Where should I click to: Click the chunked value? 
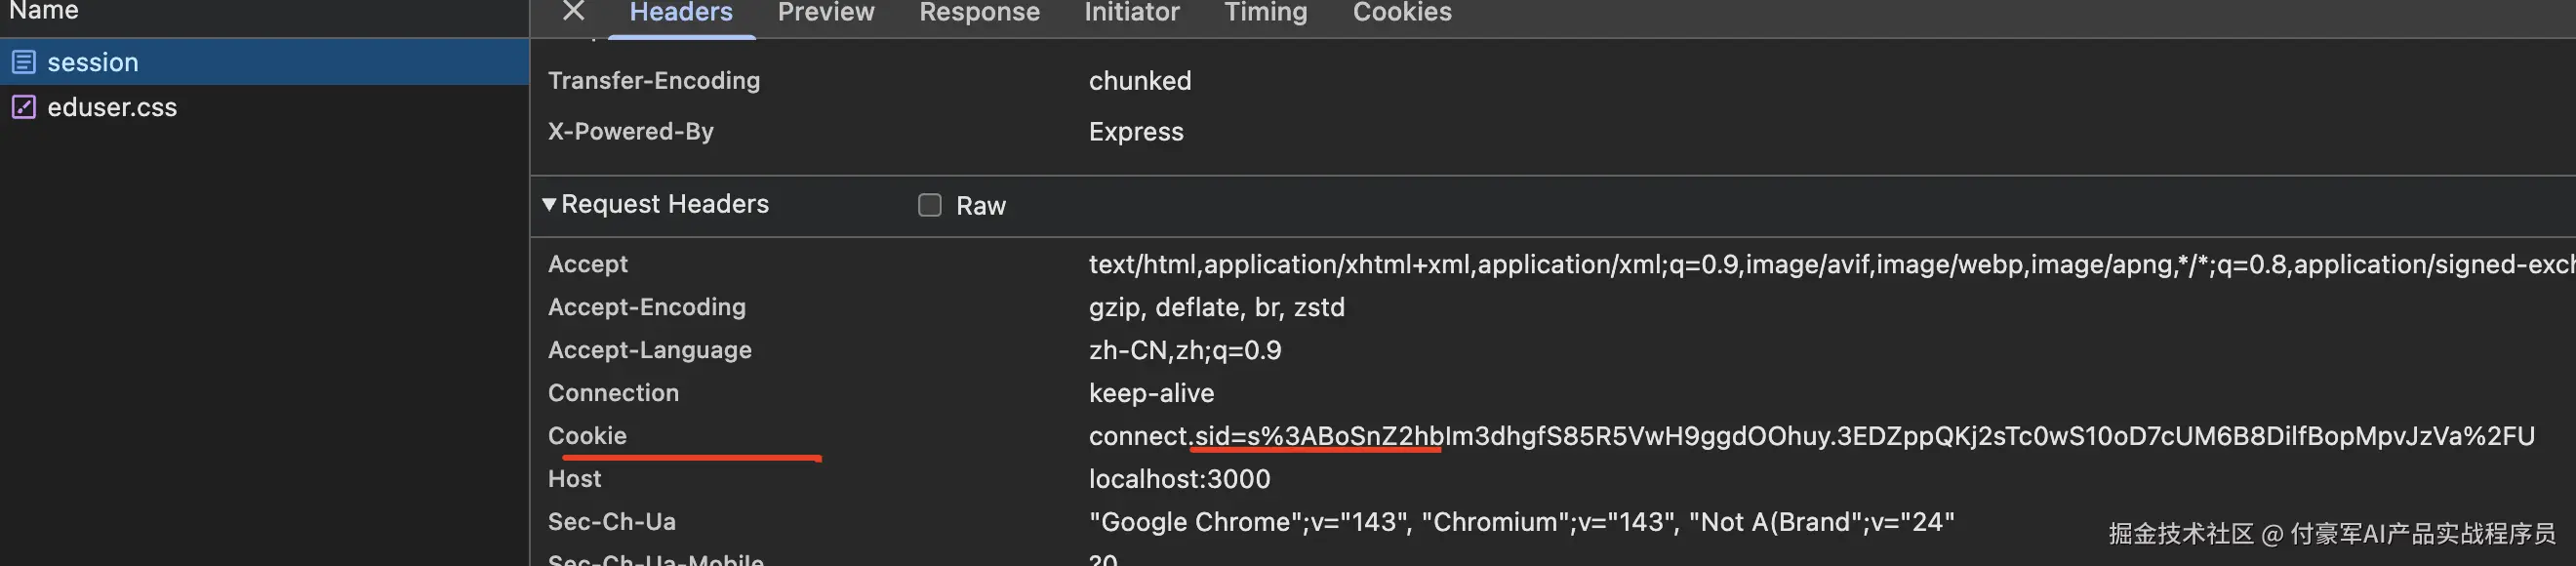point(1140,81)
